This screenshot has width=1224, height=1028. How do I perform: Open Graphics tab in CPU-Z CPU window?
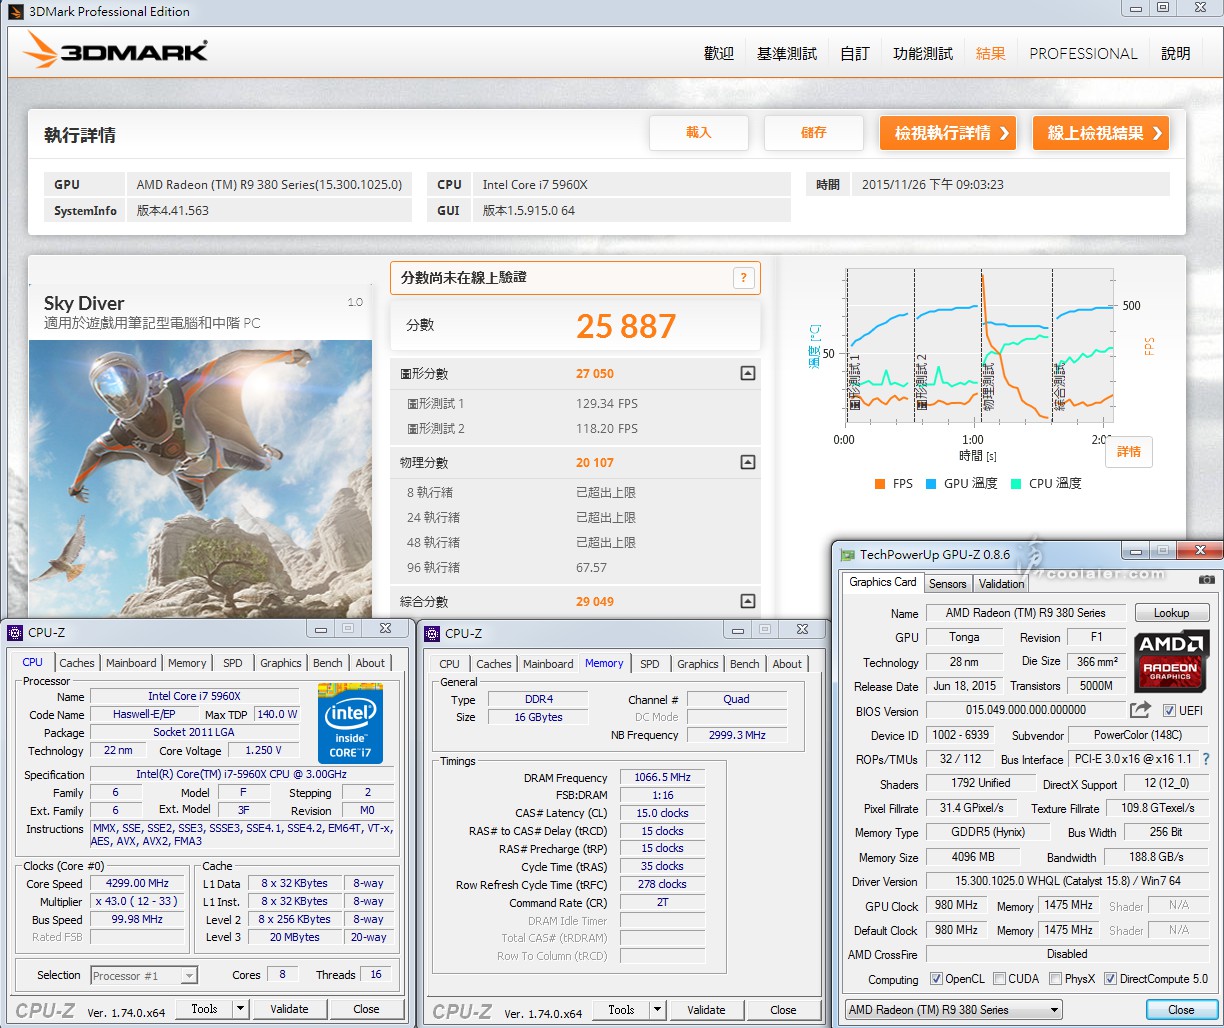click(280, 663)
